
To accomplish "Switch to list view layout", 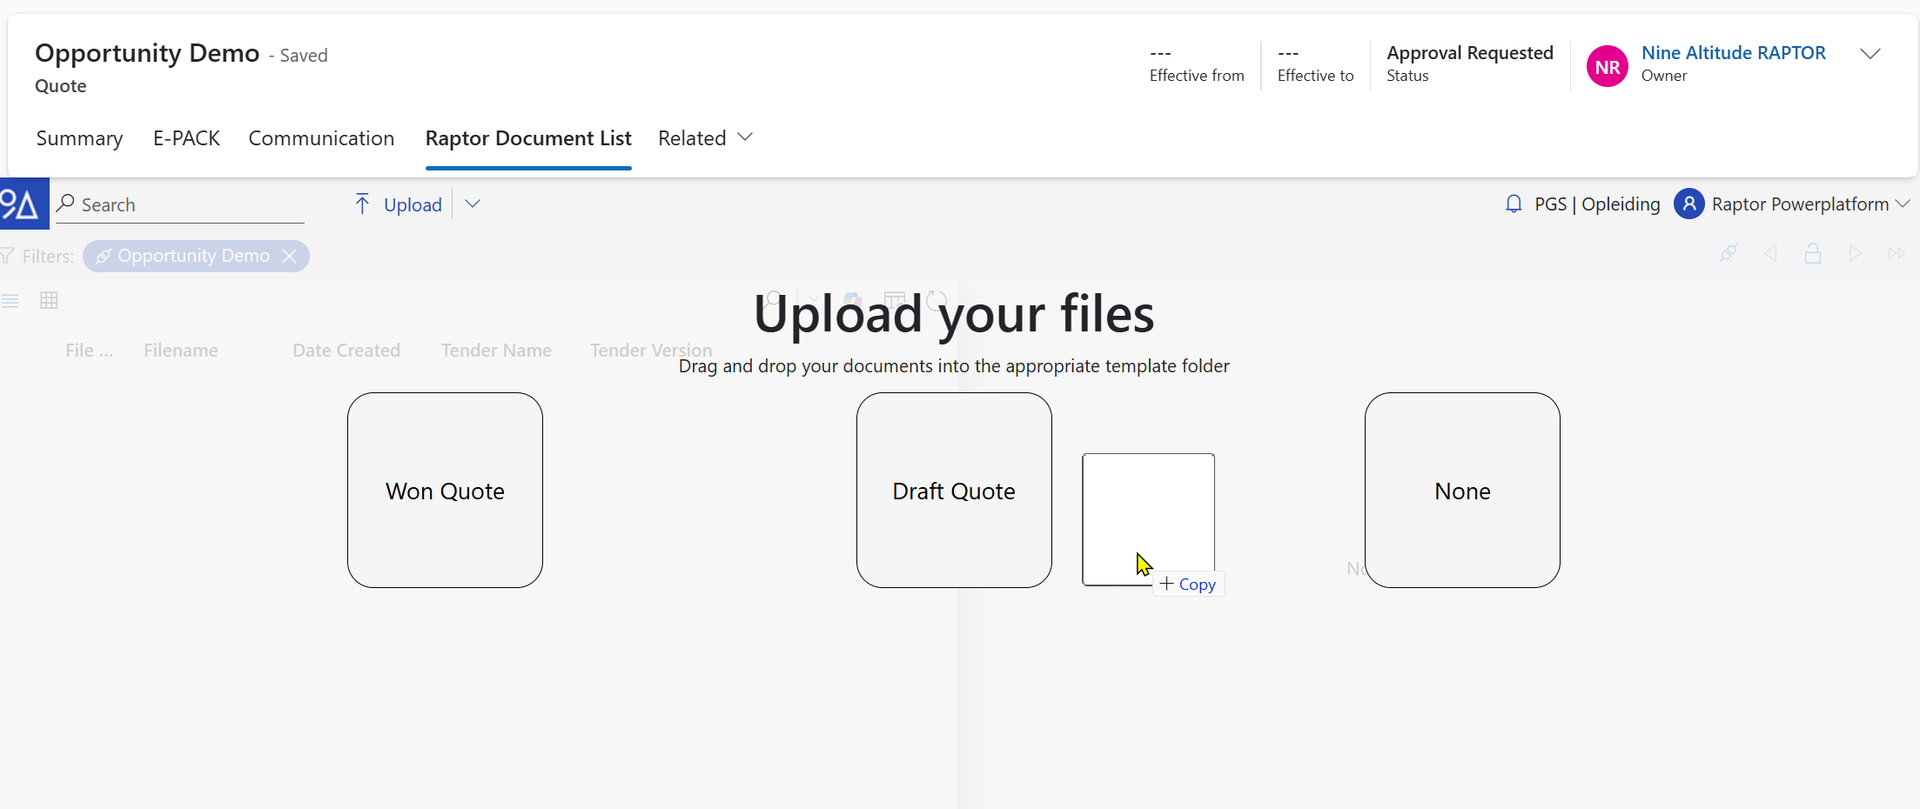I will pos(10,301).
